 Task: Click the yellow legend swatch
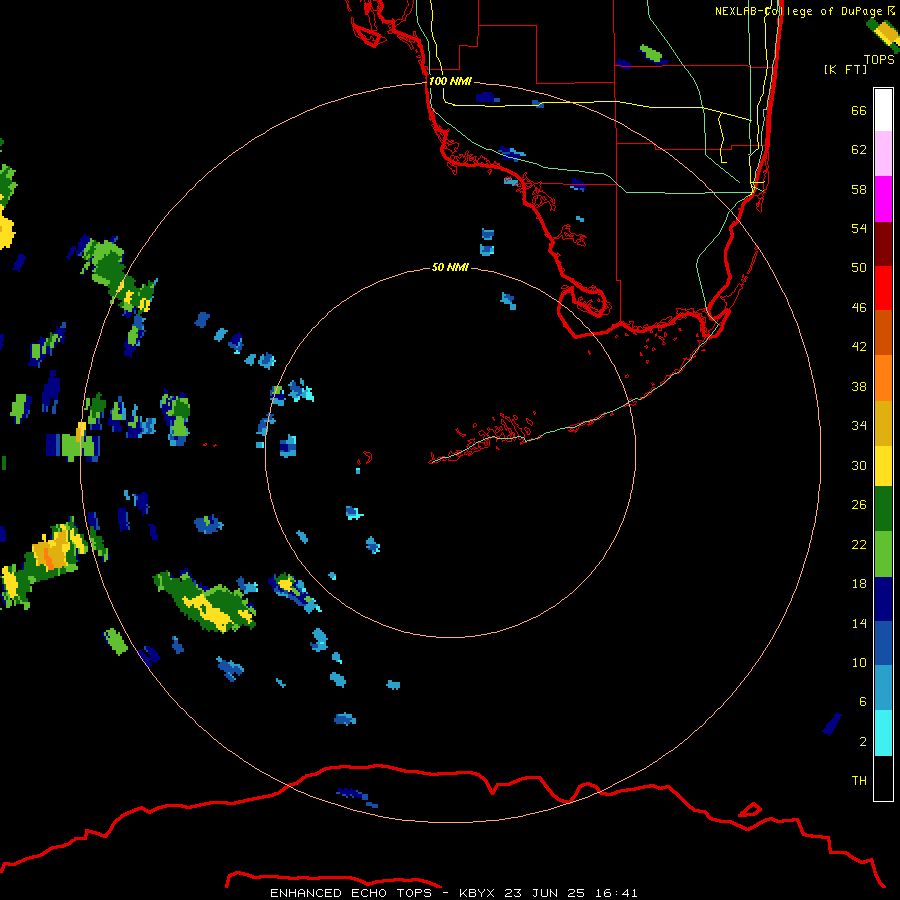[x=883, y=466]
